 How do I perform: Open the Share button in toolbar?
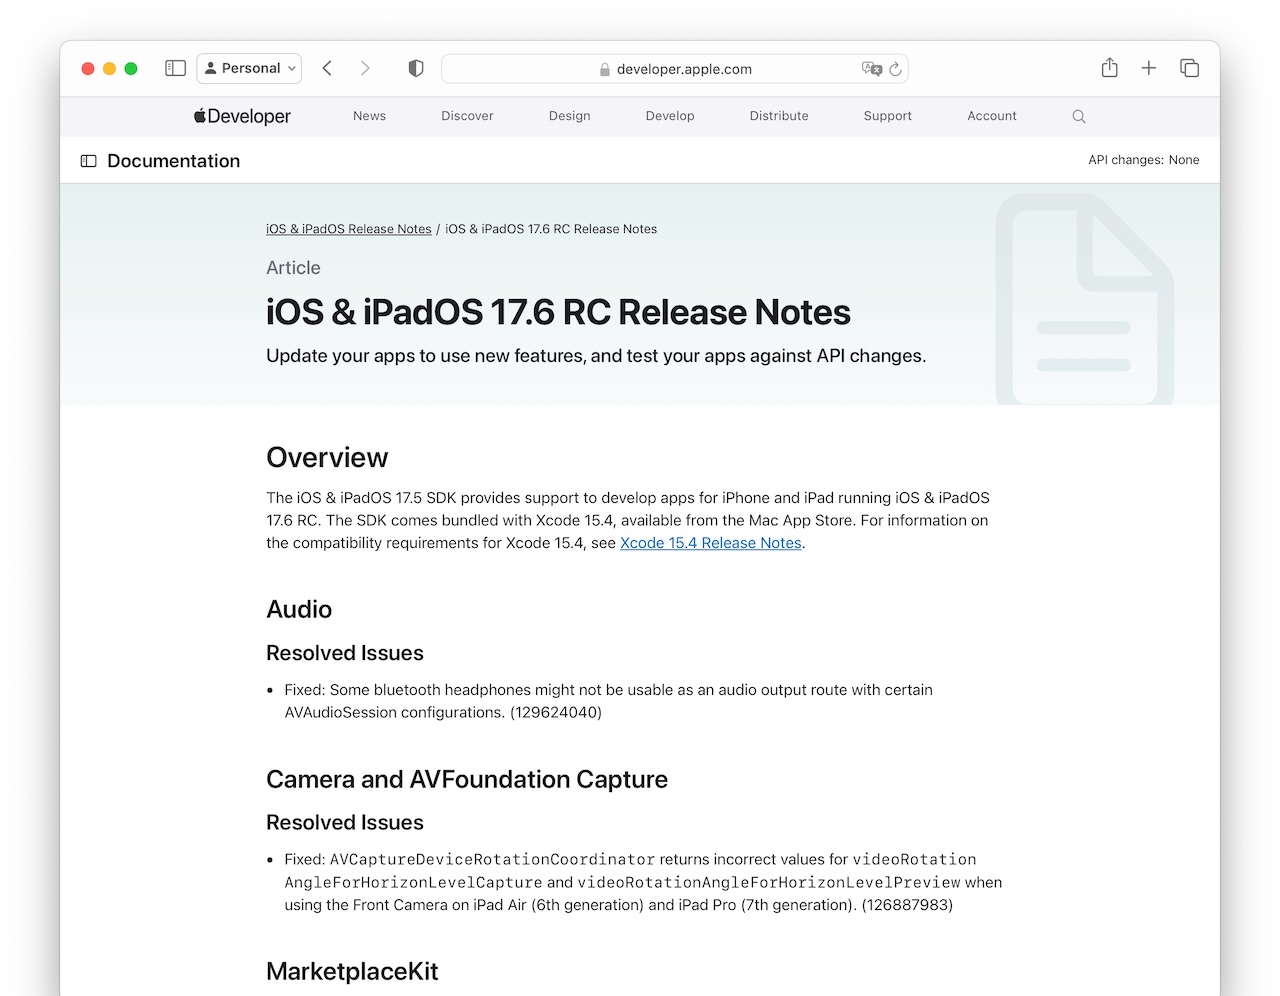coord(1109,67)
